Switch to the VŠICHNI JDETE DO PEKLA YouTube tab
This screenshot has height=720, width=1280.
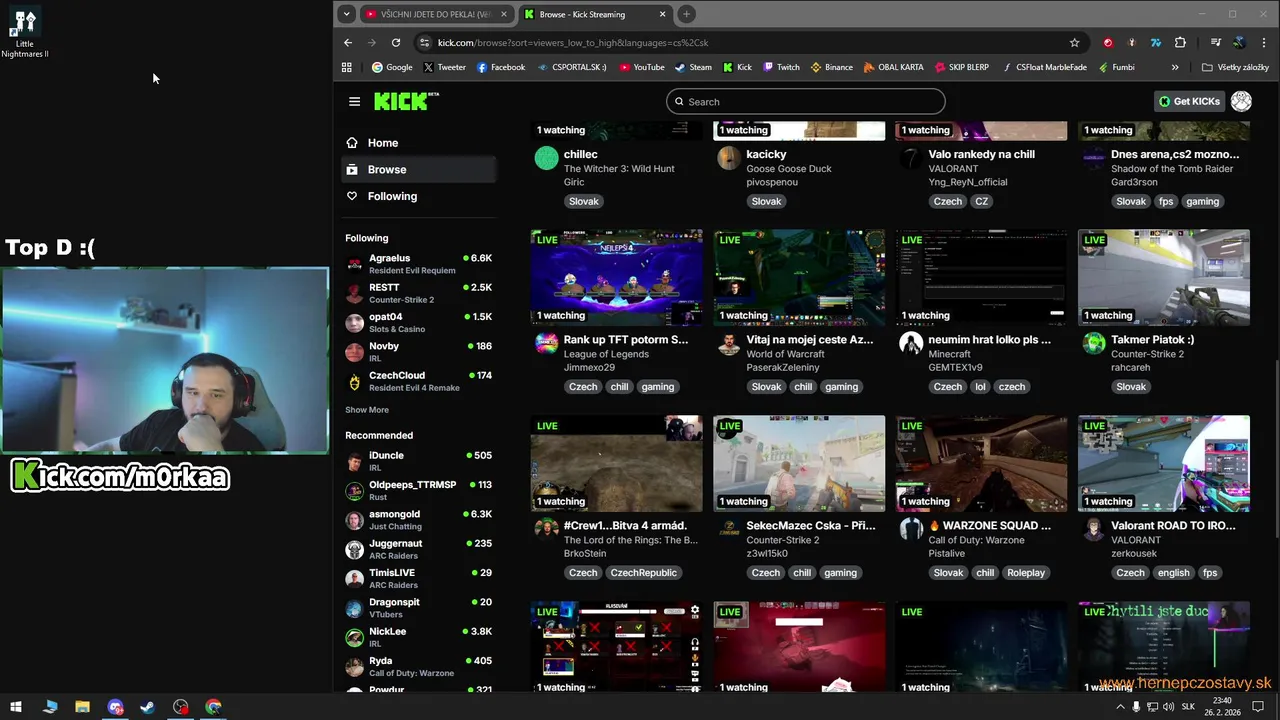tap(437, 14)
